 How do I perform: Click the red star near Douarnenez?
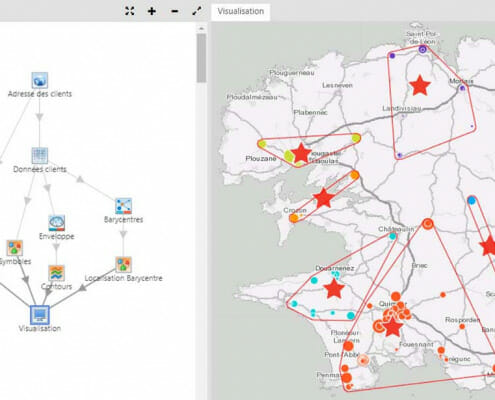coord(334,288)
